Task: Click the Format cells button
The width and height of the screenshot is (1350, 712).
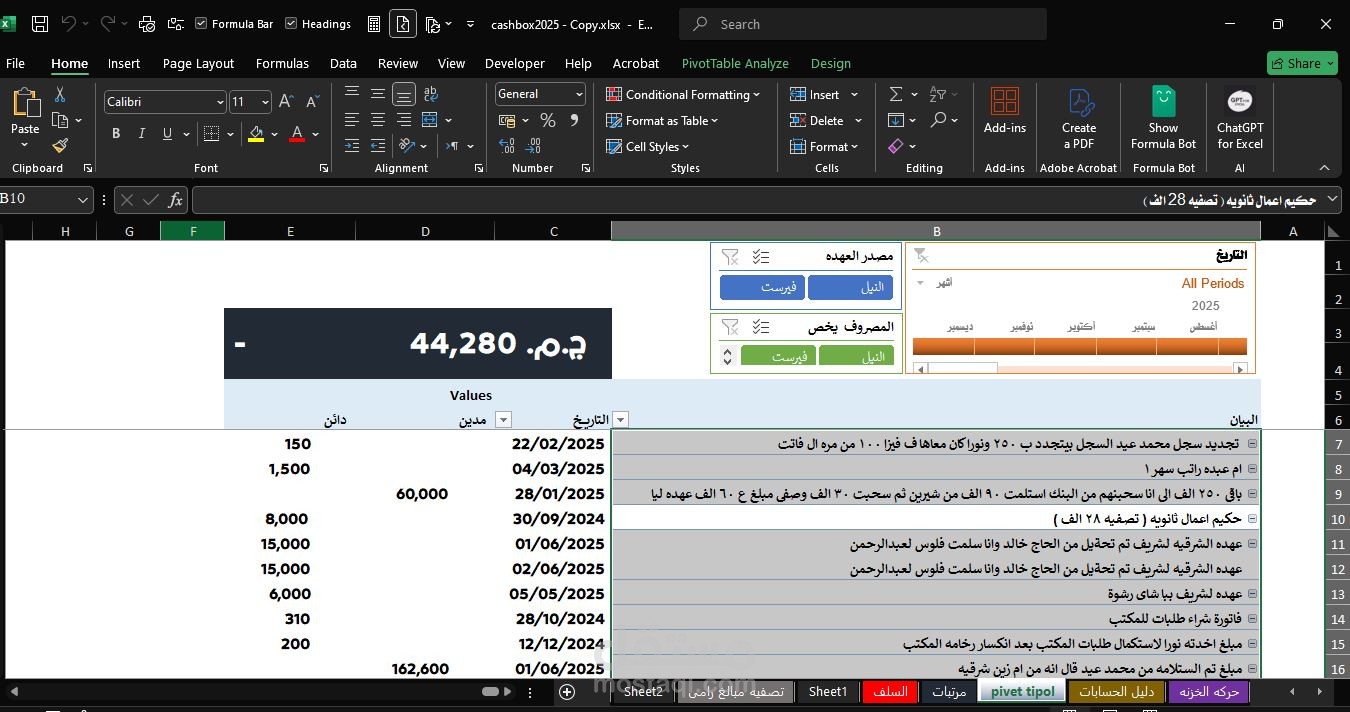Action: click(824, 146)
